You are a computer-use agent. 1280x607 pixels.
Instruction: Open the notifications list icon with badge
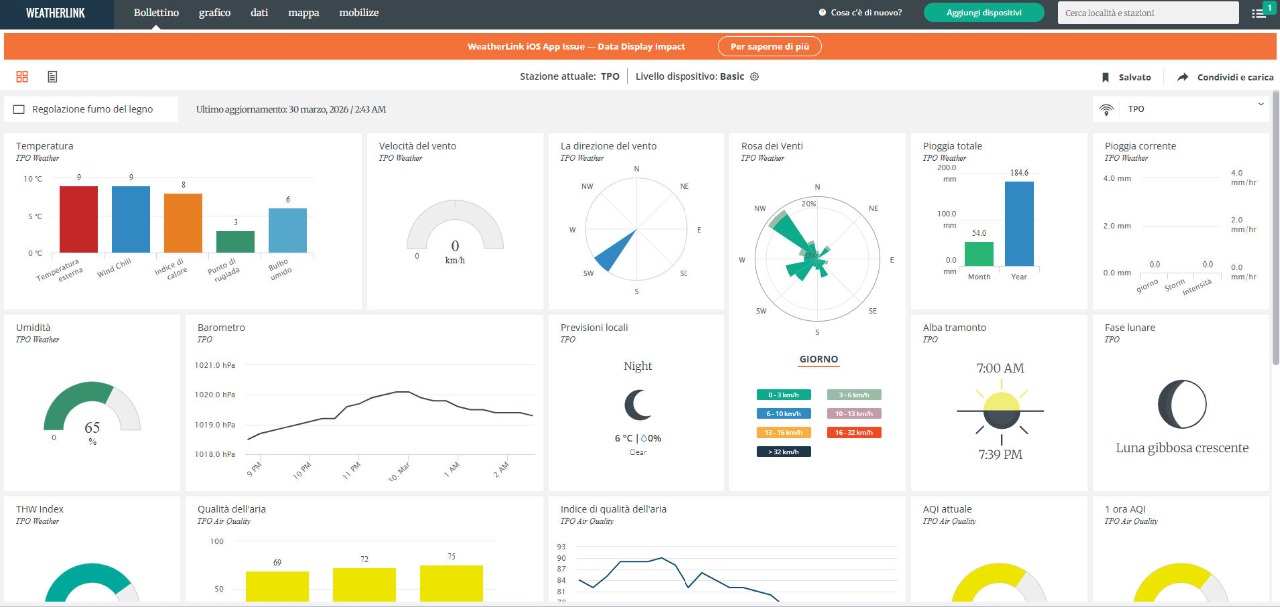pyautogui.click(x=1259, y=13)
